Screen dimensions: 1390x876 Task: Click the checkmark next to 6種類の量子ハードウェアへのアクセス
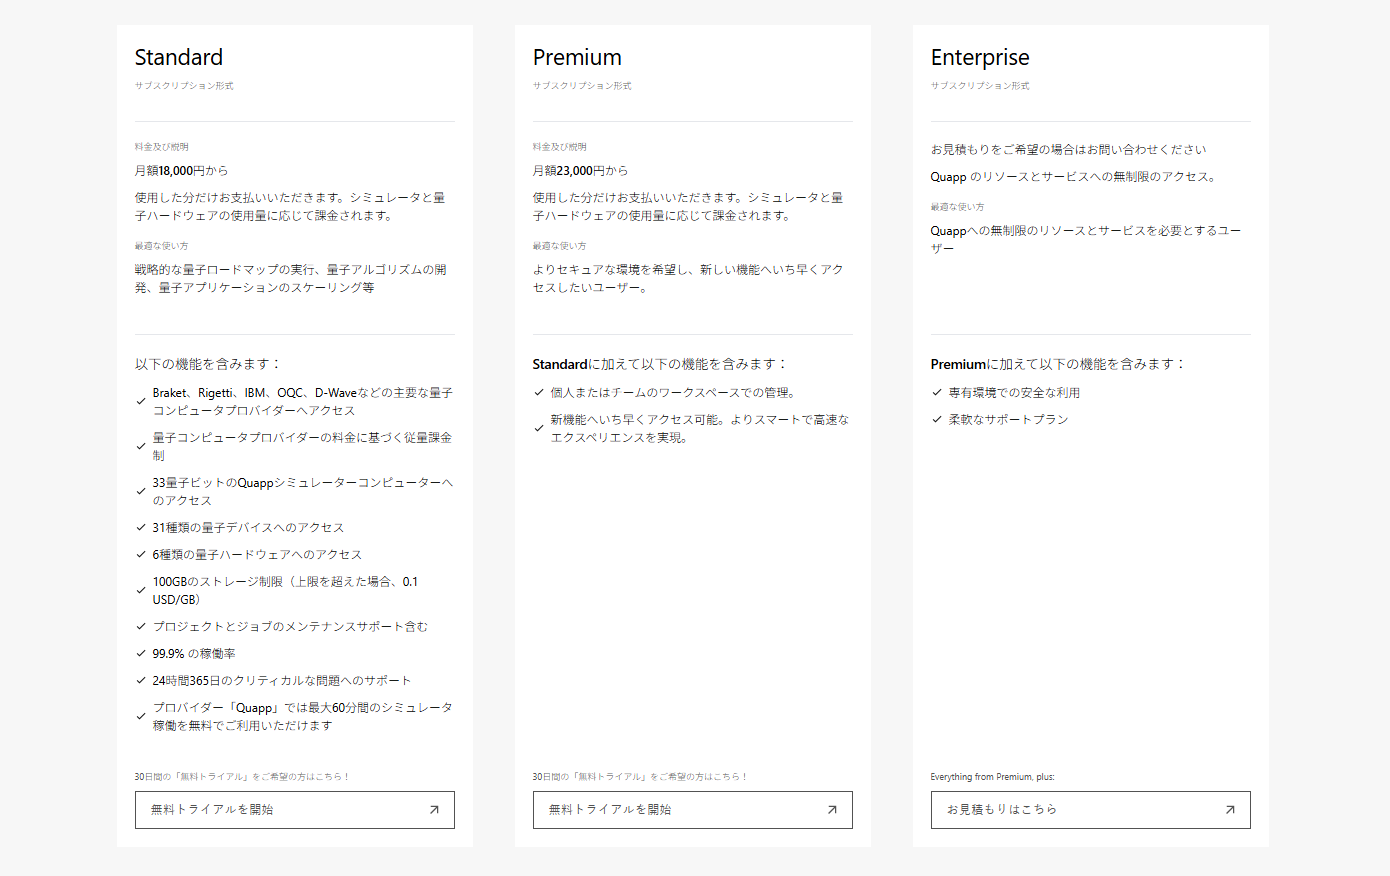141,555
